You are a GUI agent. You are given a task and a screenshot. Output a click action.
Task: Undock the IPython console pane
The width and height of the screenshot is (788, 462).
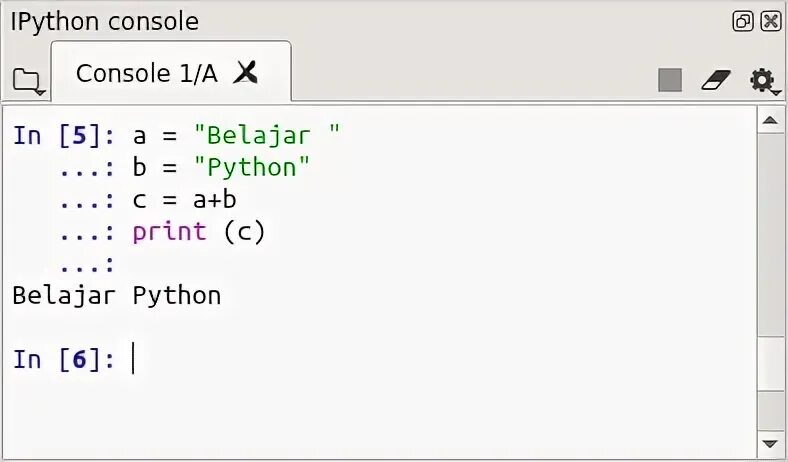tap(743, 21)
